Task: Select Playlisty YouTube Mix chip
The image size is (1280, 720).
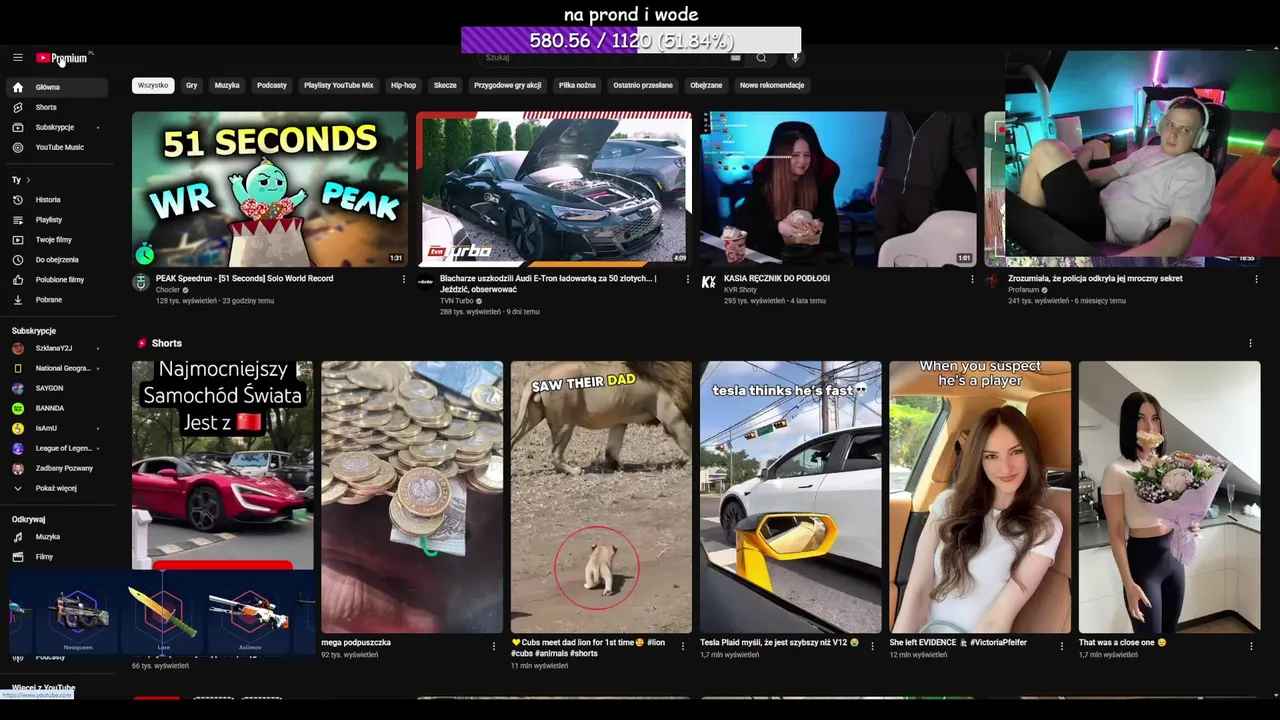Action: click(339, 86)
